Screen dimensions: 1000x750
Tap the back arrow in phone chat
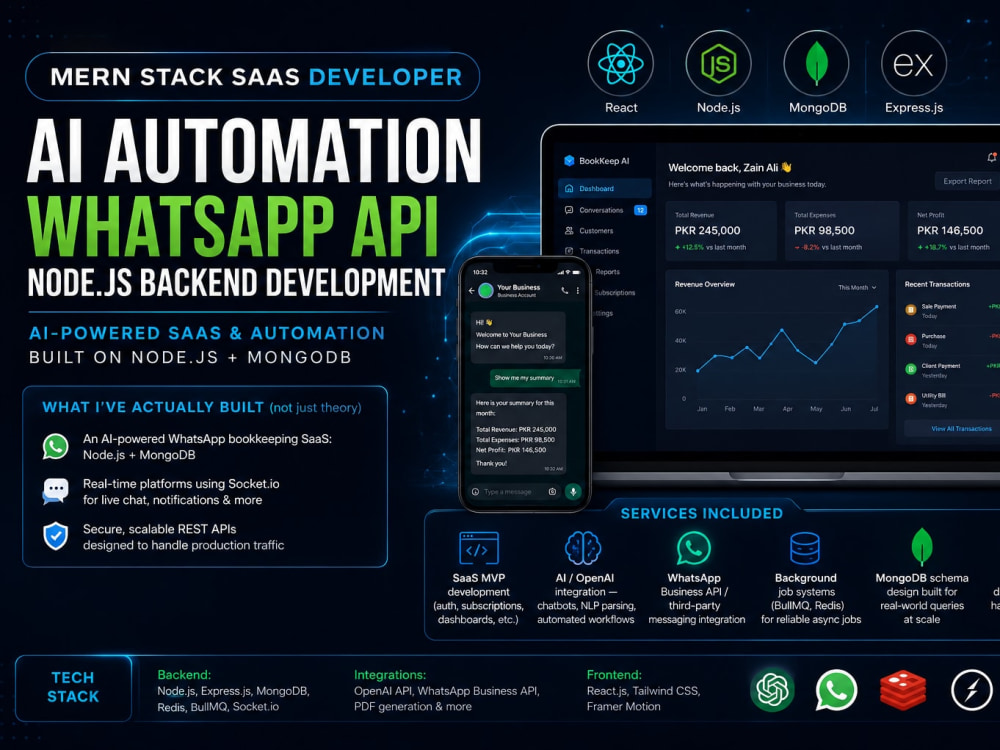472,291
